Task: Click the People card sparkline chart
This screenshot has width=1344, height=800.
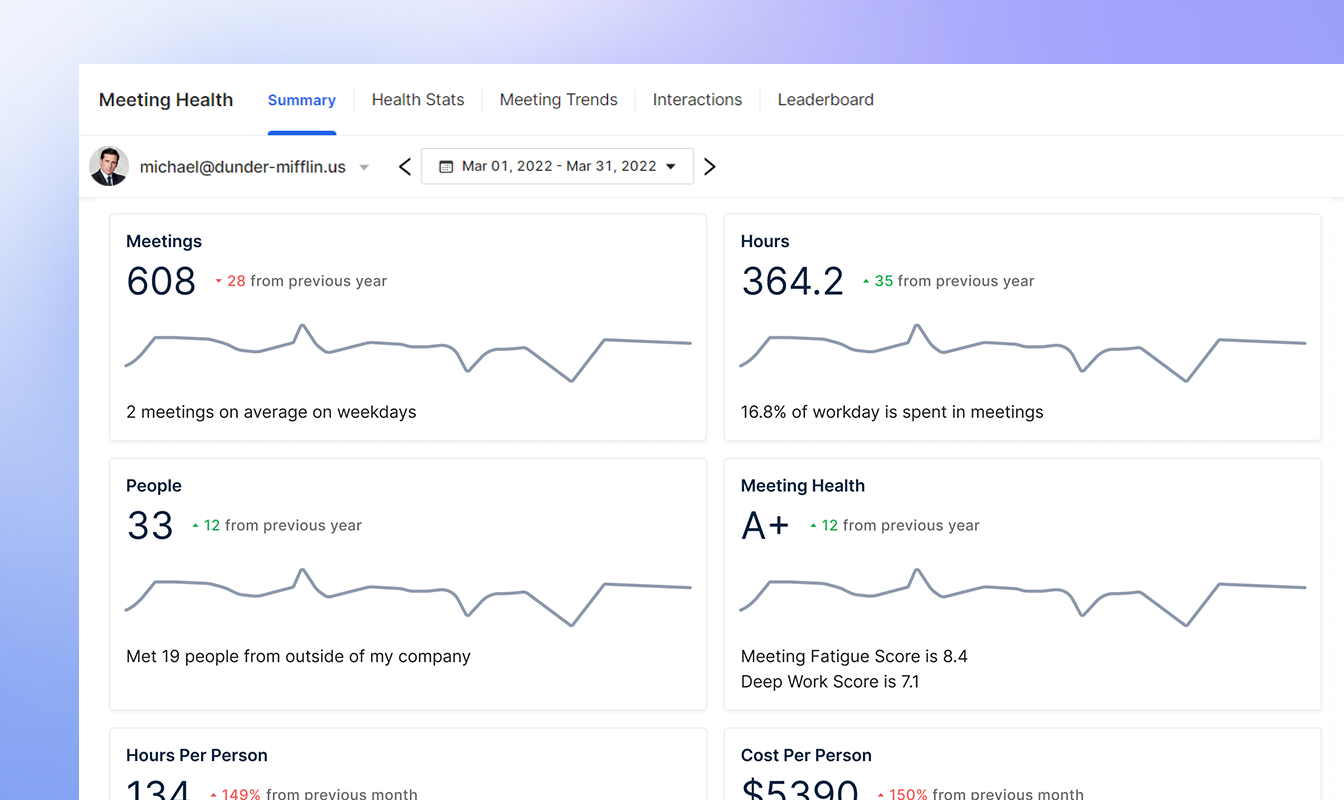Action: click(x=408, y=597)
